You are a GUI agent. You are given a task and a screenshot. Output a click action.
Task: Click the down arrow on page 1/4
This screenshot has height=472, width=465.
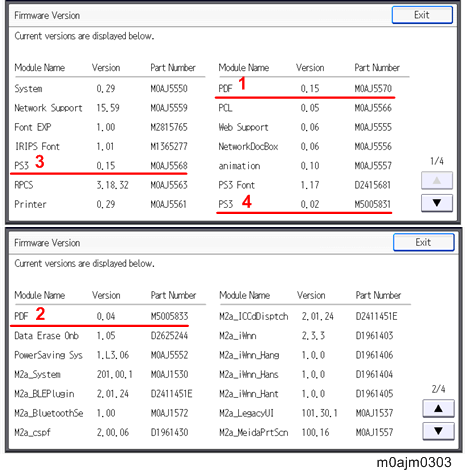click(437, 203)
